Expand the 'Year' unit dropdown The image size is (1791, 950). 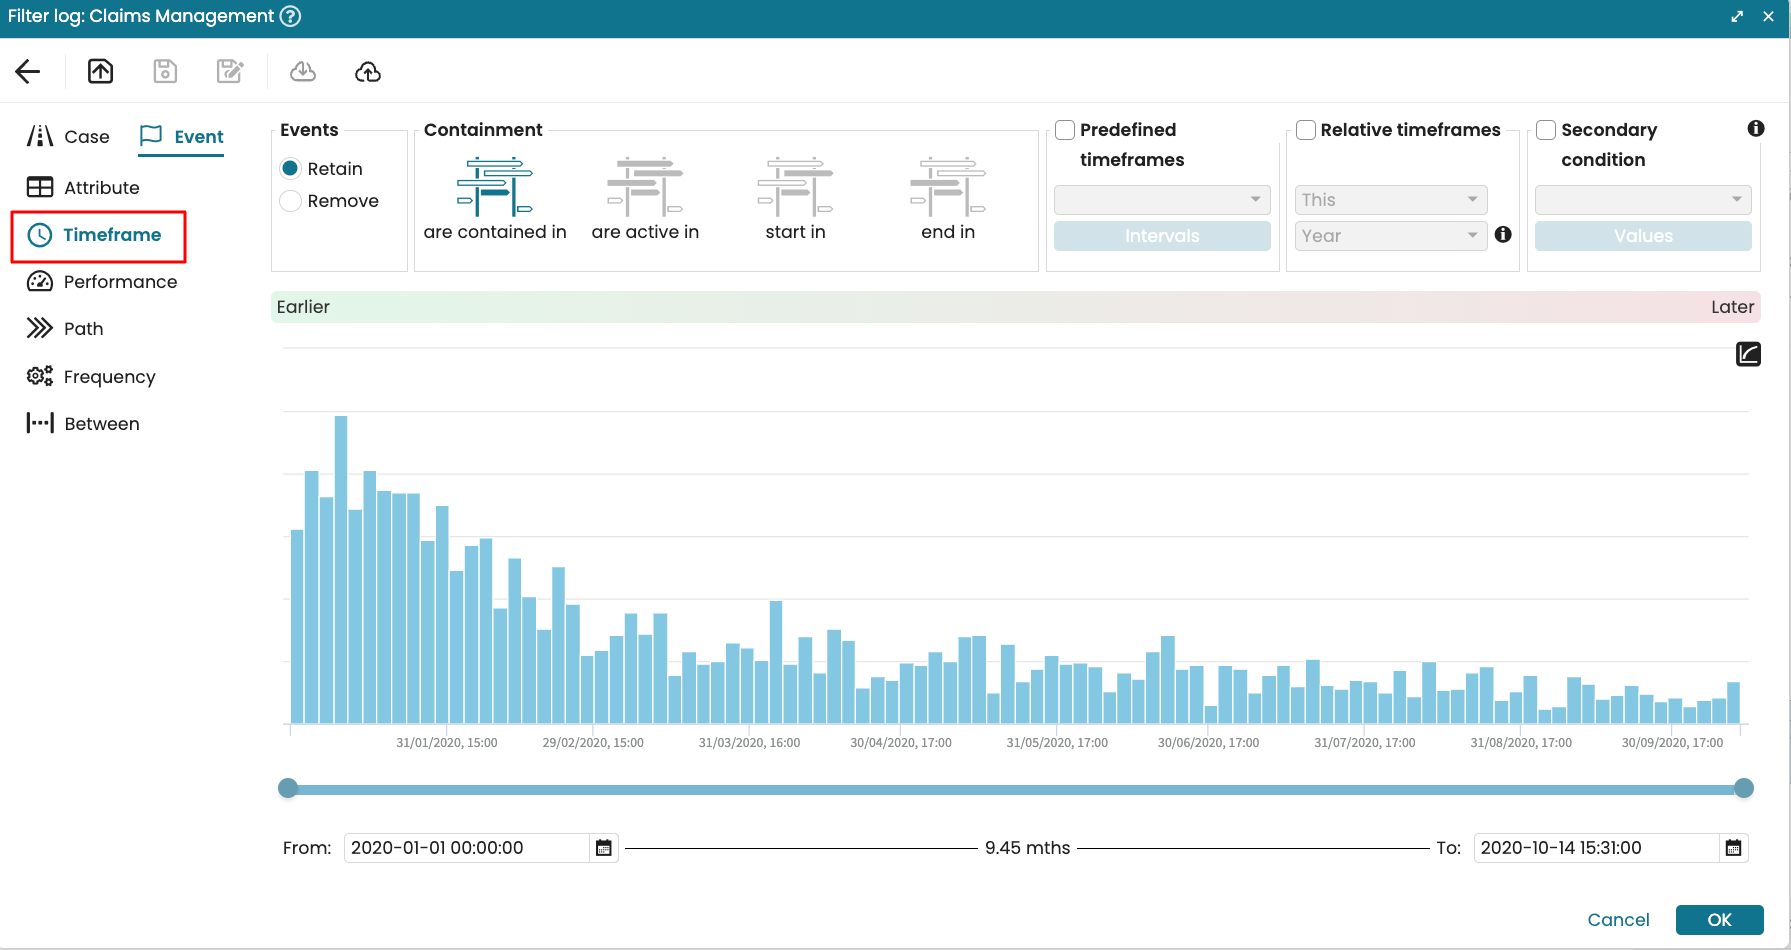pyautogui.click(x=1390, y=236)
